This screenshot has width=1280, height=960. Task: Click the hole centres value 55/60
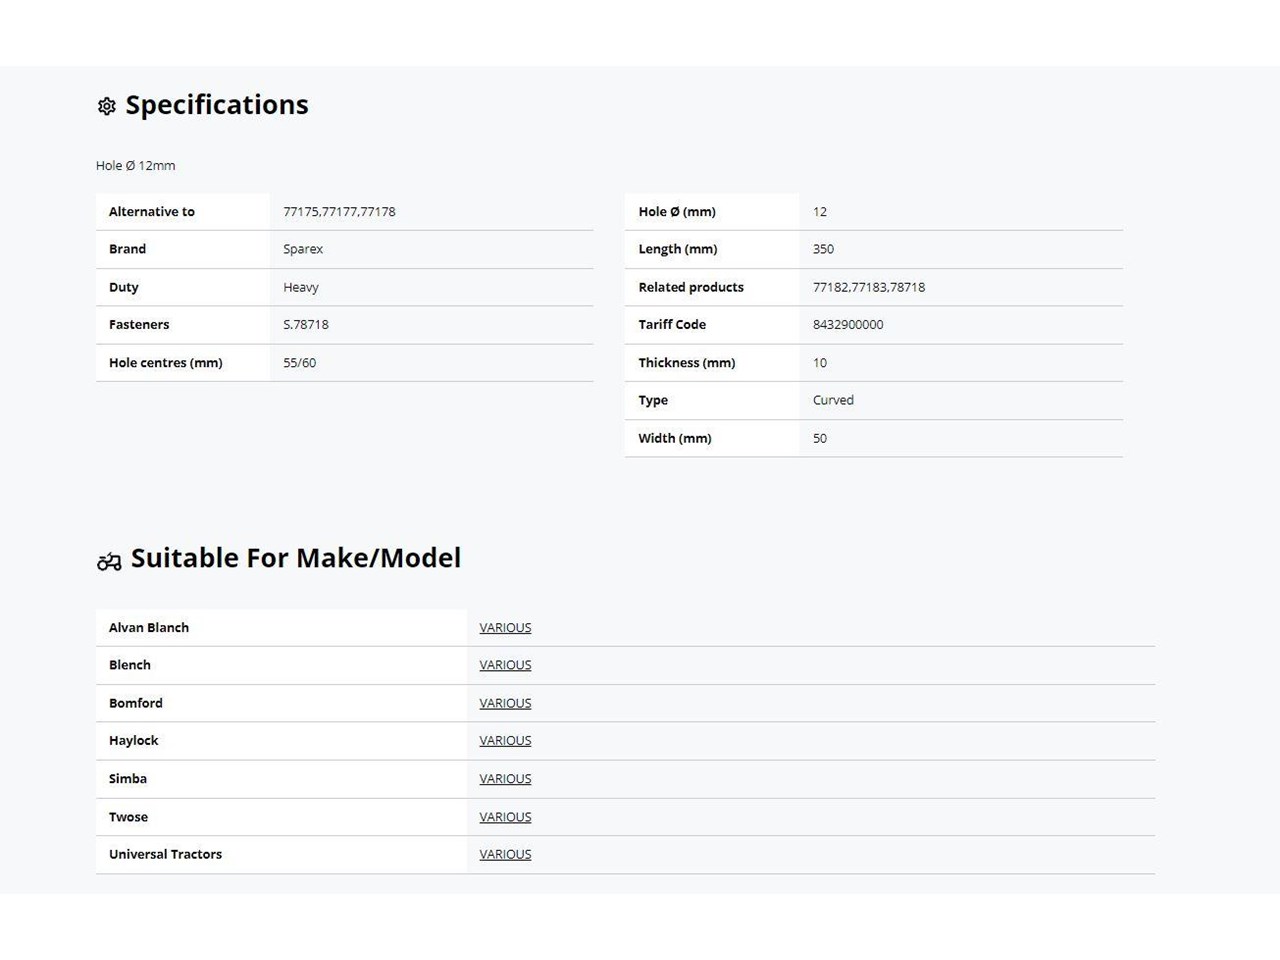click(299, 363)
